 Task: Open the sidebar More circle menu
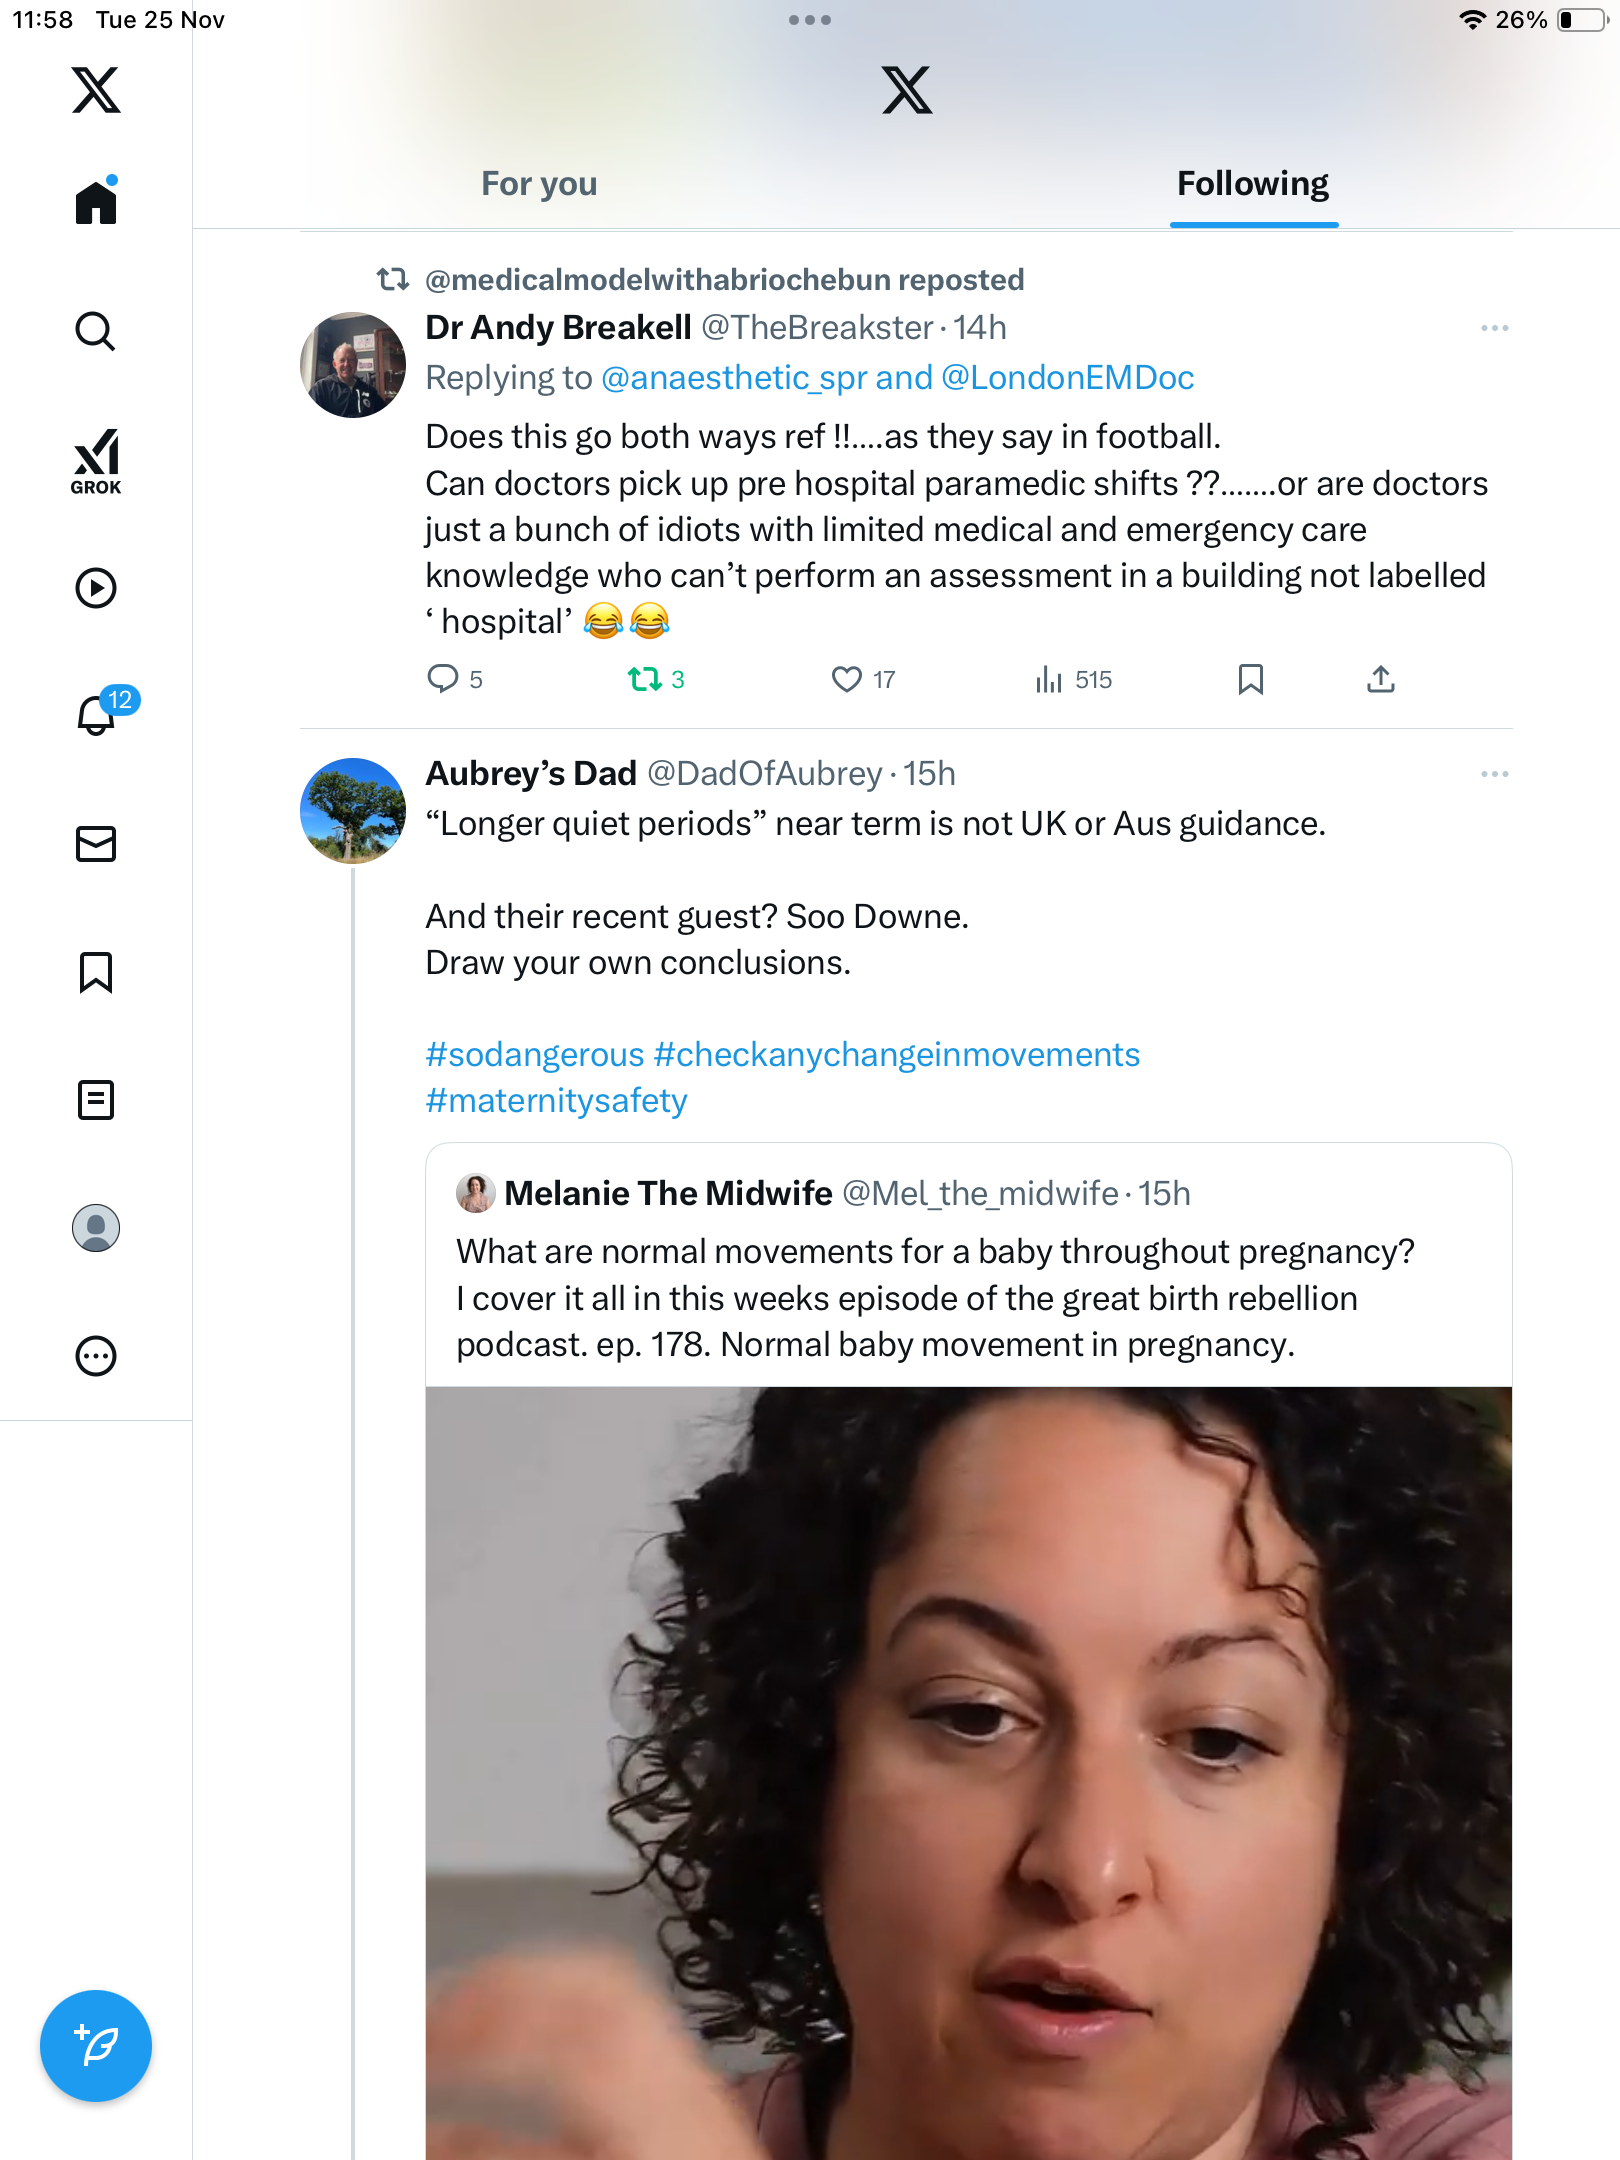click(96, 1356)
